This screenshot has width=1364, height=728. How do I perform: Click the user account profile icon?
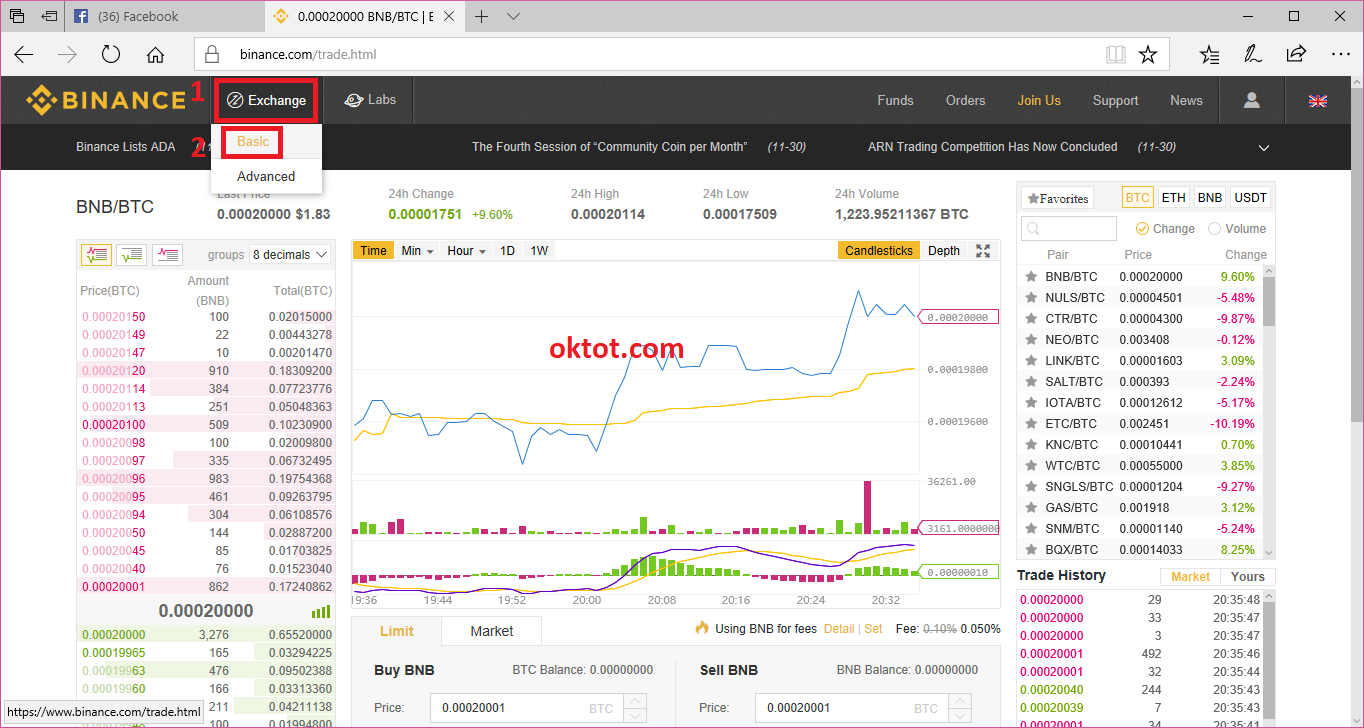pyautogui.click(x=1251, y=100)
